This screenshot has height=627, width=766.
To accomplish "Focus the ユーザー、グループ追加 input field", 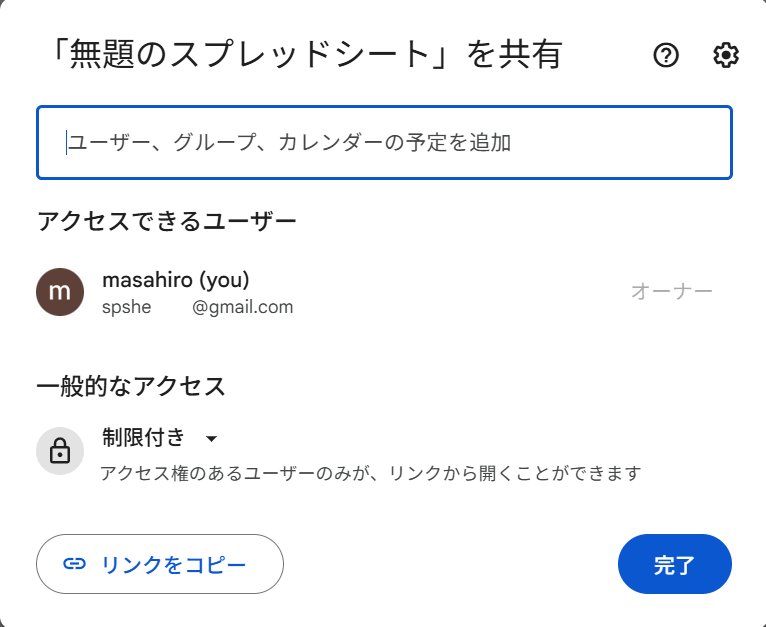I will pos(384,143).
